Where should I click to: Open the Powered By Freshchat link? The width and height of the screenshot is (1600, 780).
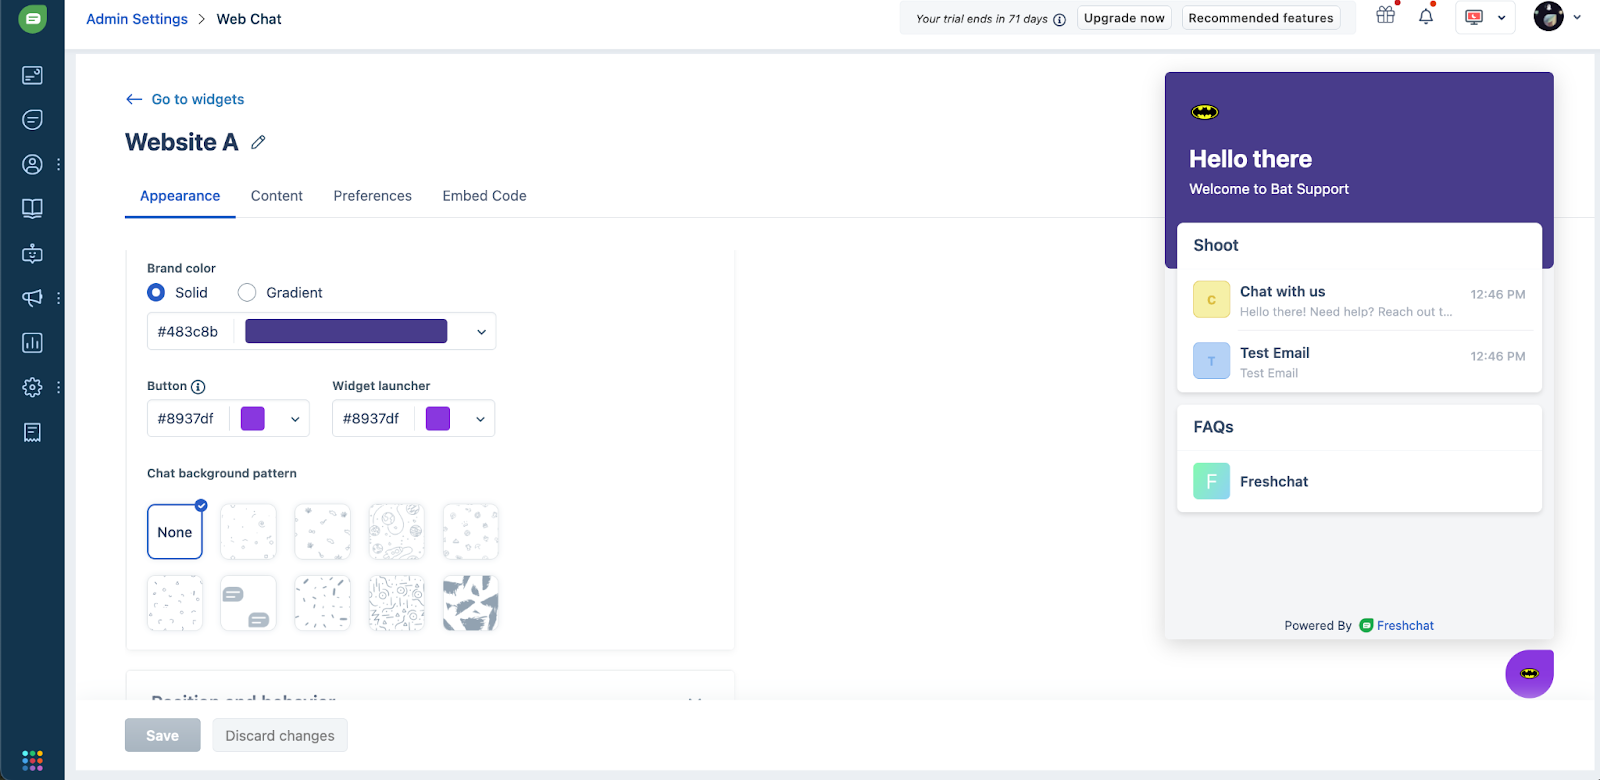[x=1396, y=625]
